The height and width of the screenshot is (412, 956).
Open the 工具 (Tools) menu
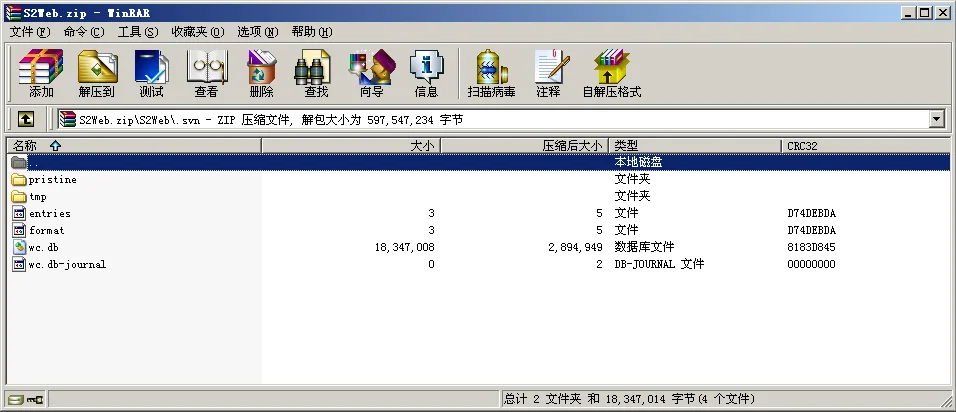pyautogui.click(x=138, y=32)
